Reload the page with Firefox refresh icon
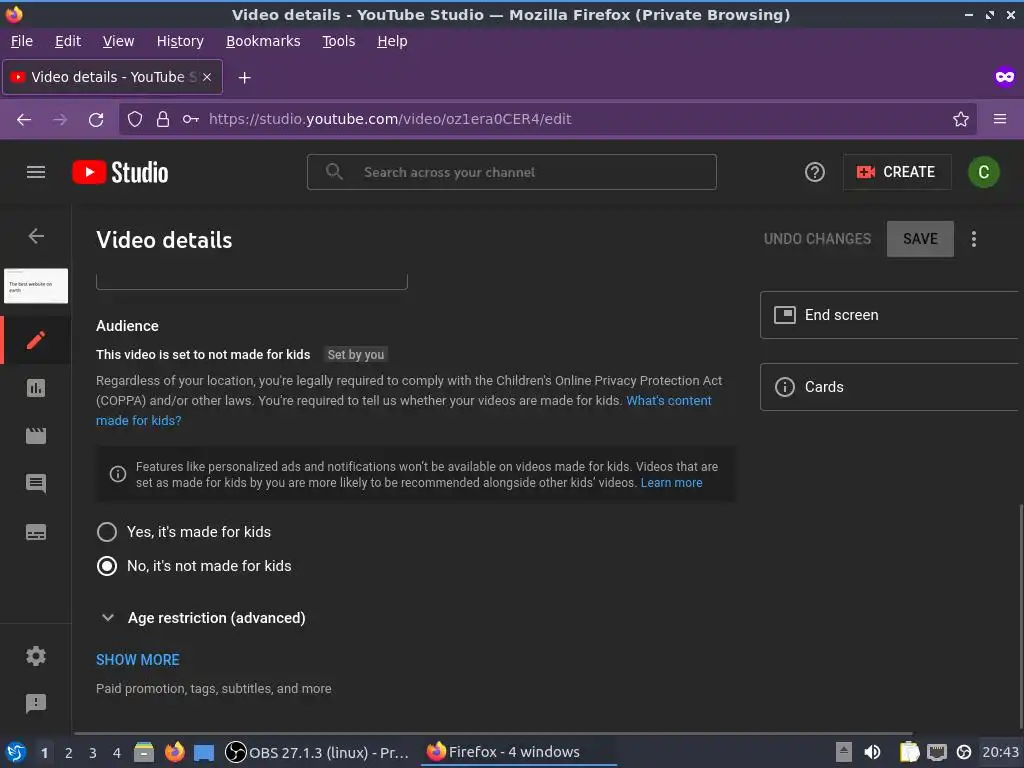 (x=96, y=120)
